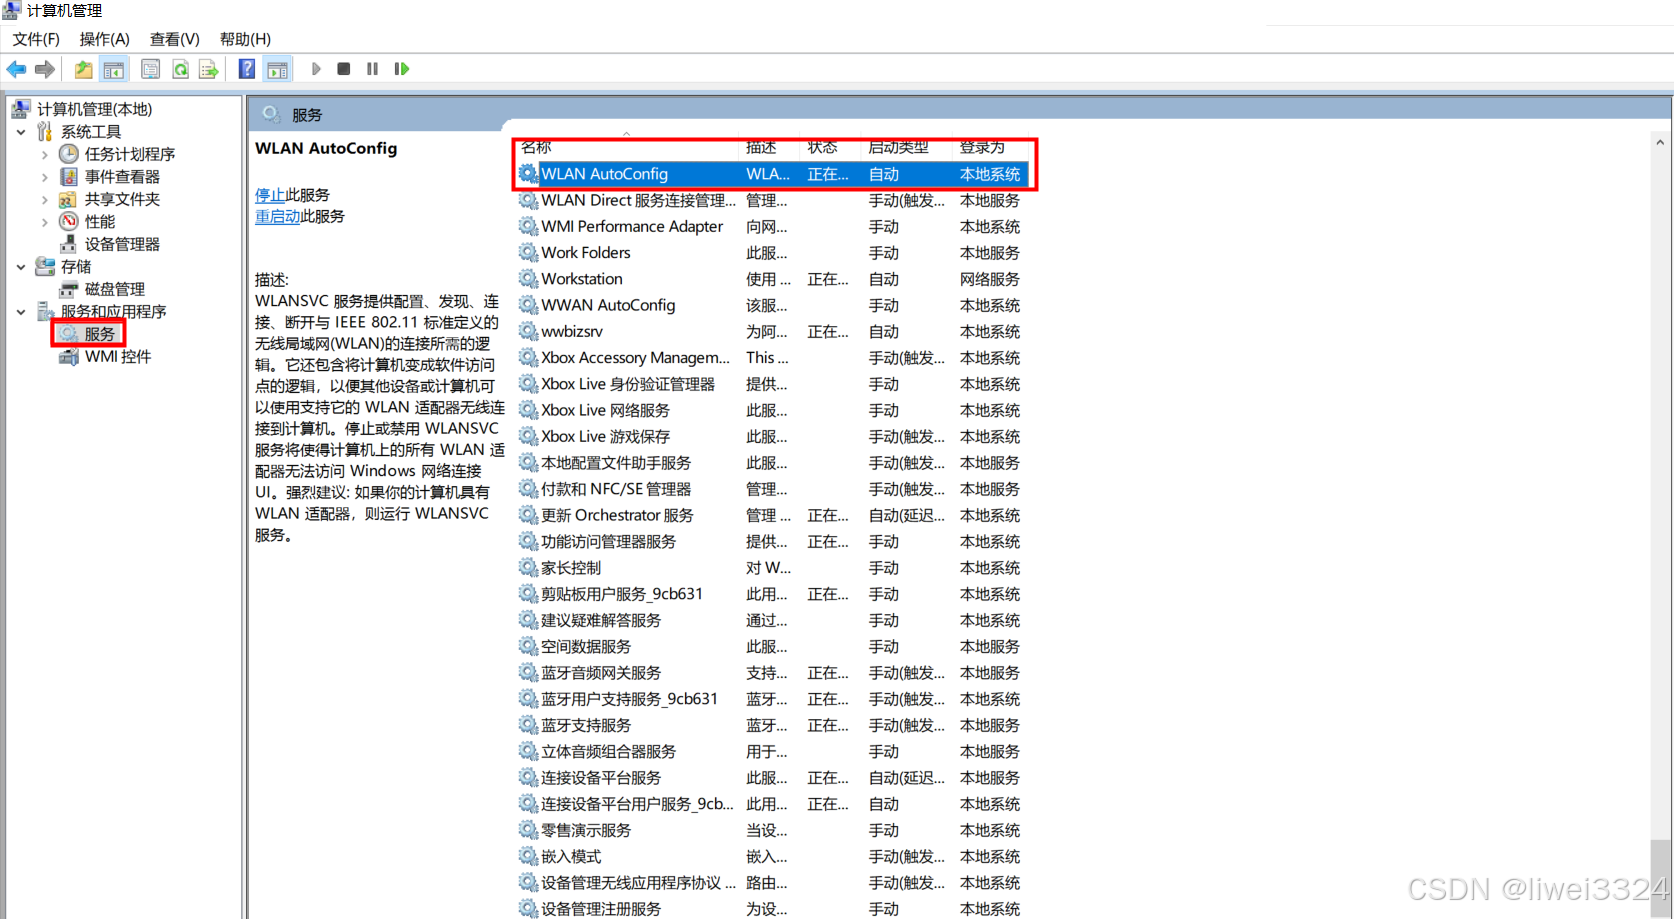Select 更新 Orchestrator 服务 row
Image resolution: width=1674 pixels, height=919 pixels.
point(772,515)
